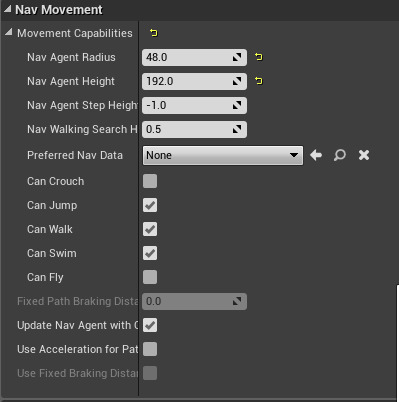Reset Movement Capabilities to default
399x402 pixels.
(154, 33)
